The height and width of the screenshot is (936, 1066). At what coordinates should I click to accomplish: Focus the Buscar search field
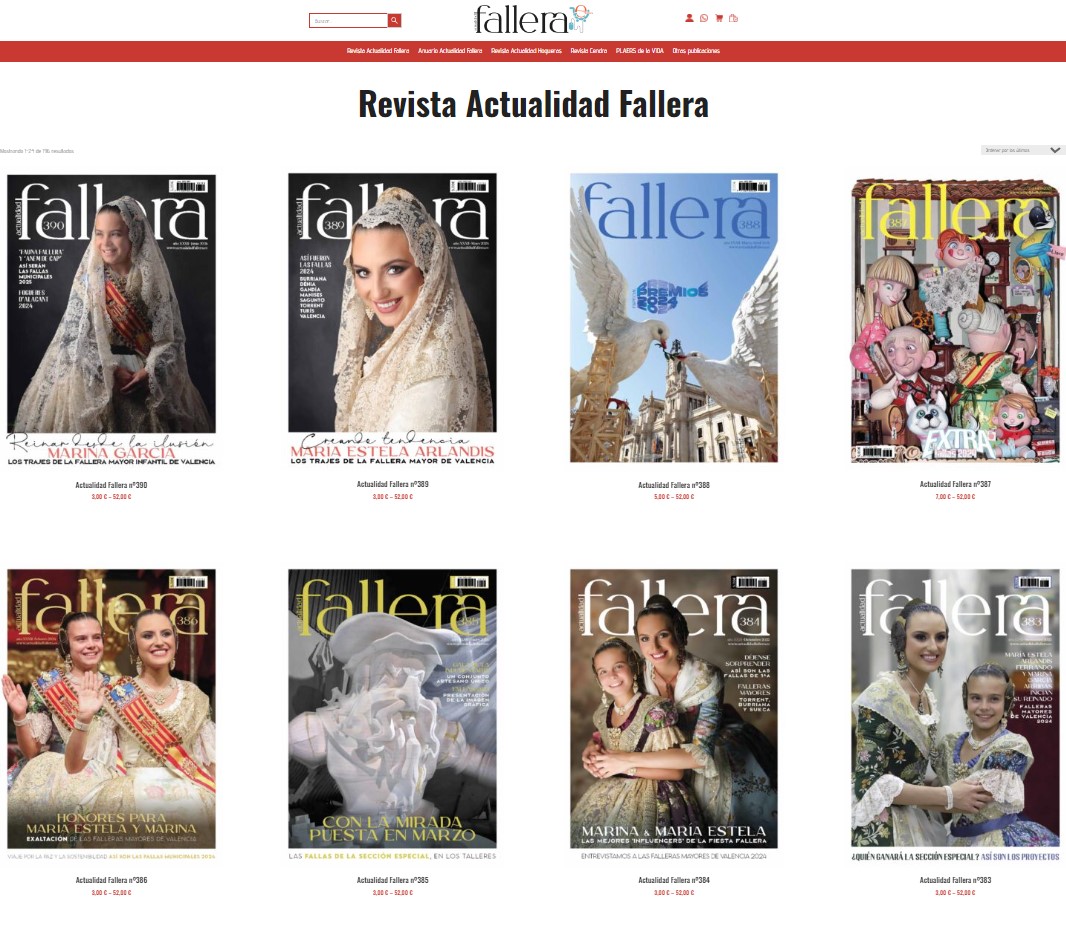[x=348, y=20]
